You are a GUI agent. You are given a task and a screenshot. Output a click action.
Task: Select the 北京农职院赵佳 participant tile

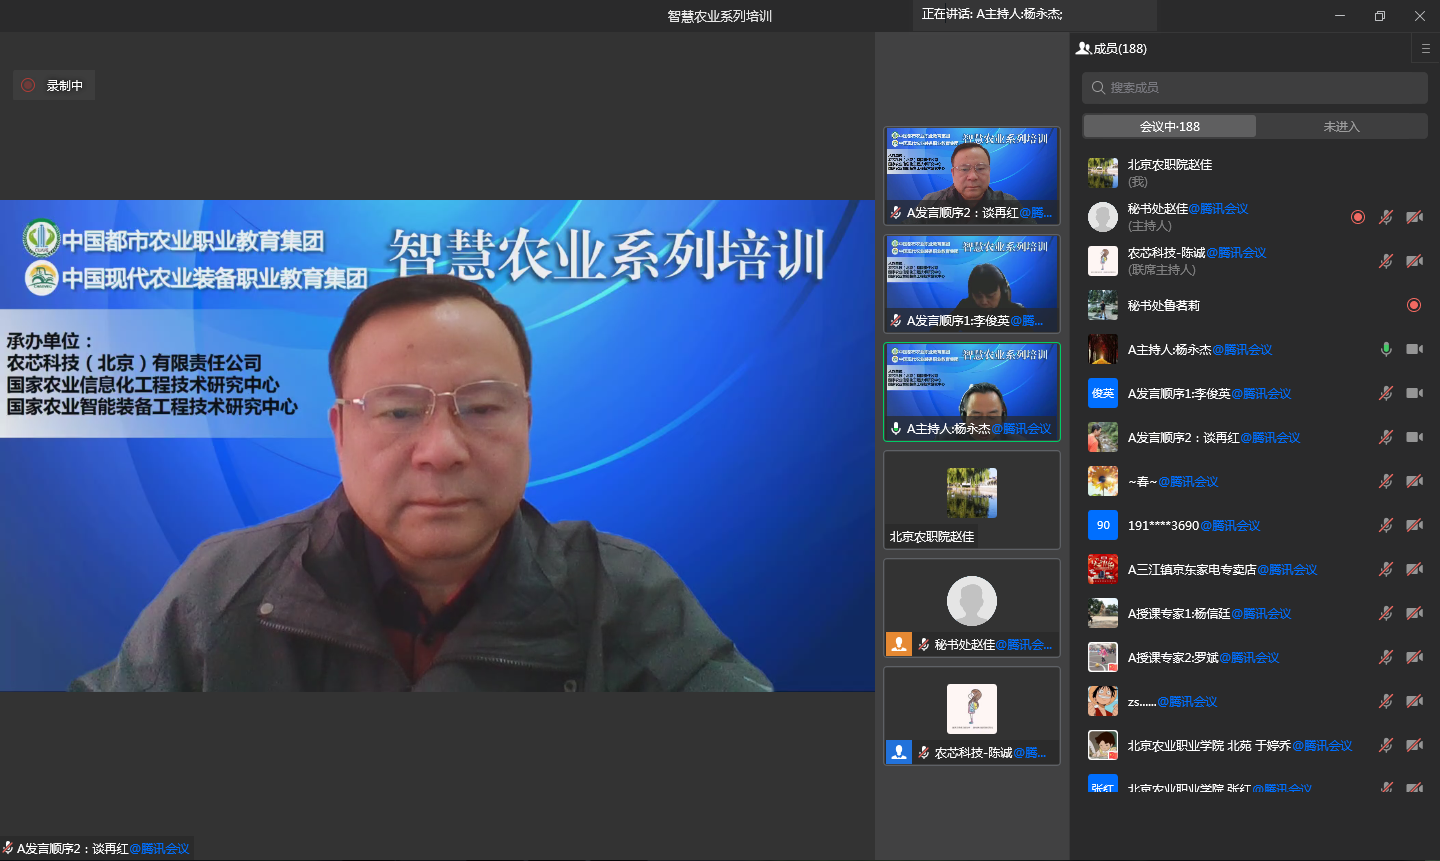point(972,499)
